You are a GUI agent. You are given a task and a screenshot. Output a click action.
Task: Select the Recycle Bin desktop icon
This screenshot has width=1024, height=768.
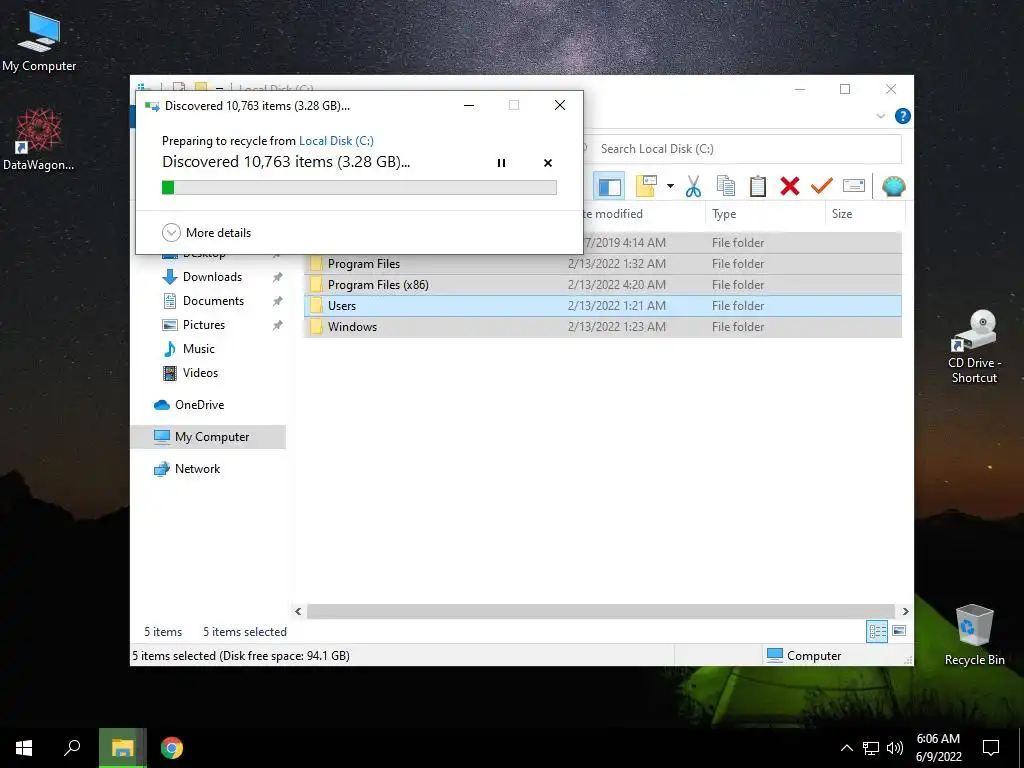pos(974,635)
